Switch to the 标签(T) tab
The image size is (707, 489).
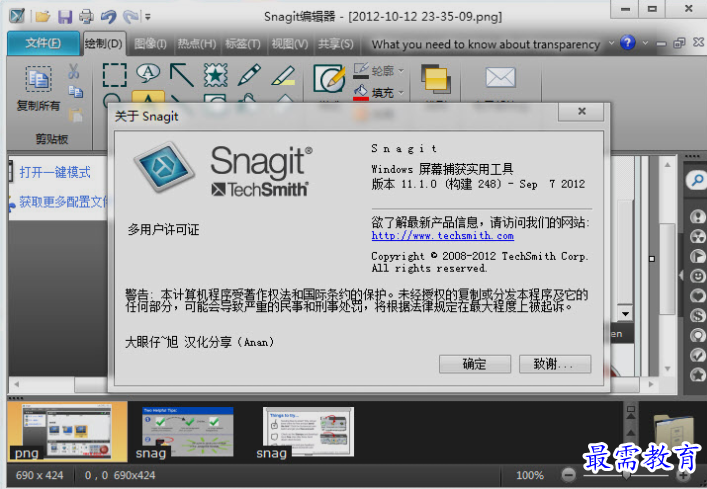[x=243, y=44]
